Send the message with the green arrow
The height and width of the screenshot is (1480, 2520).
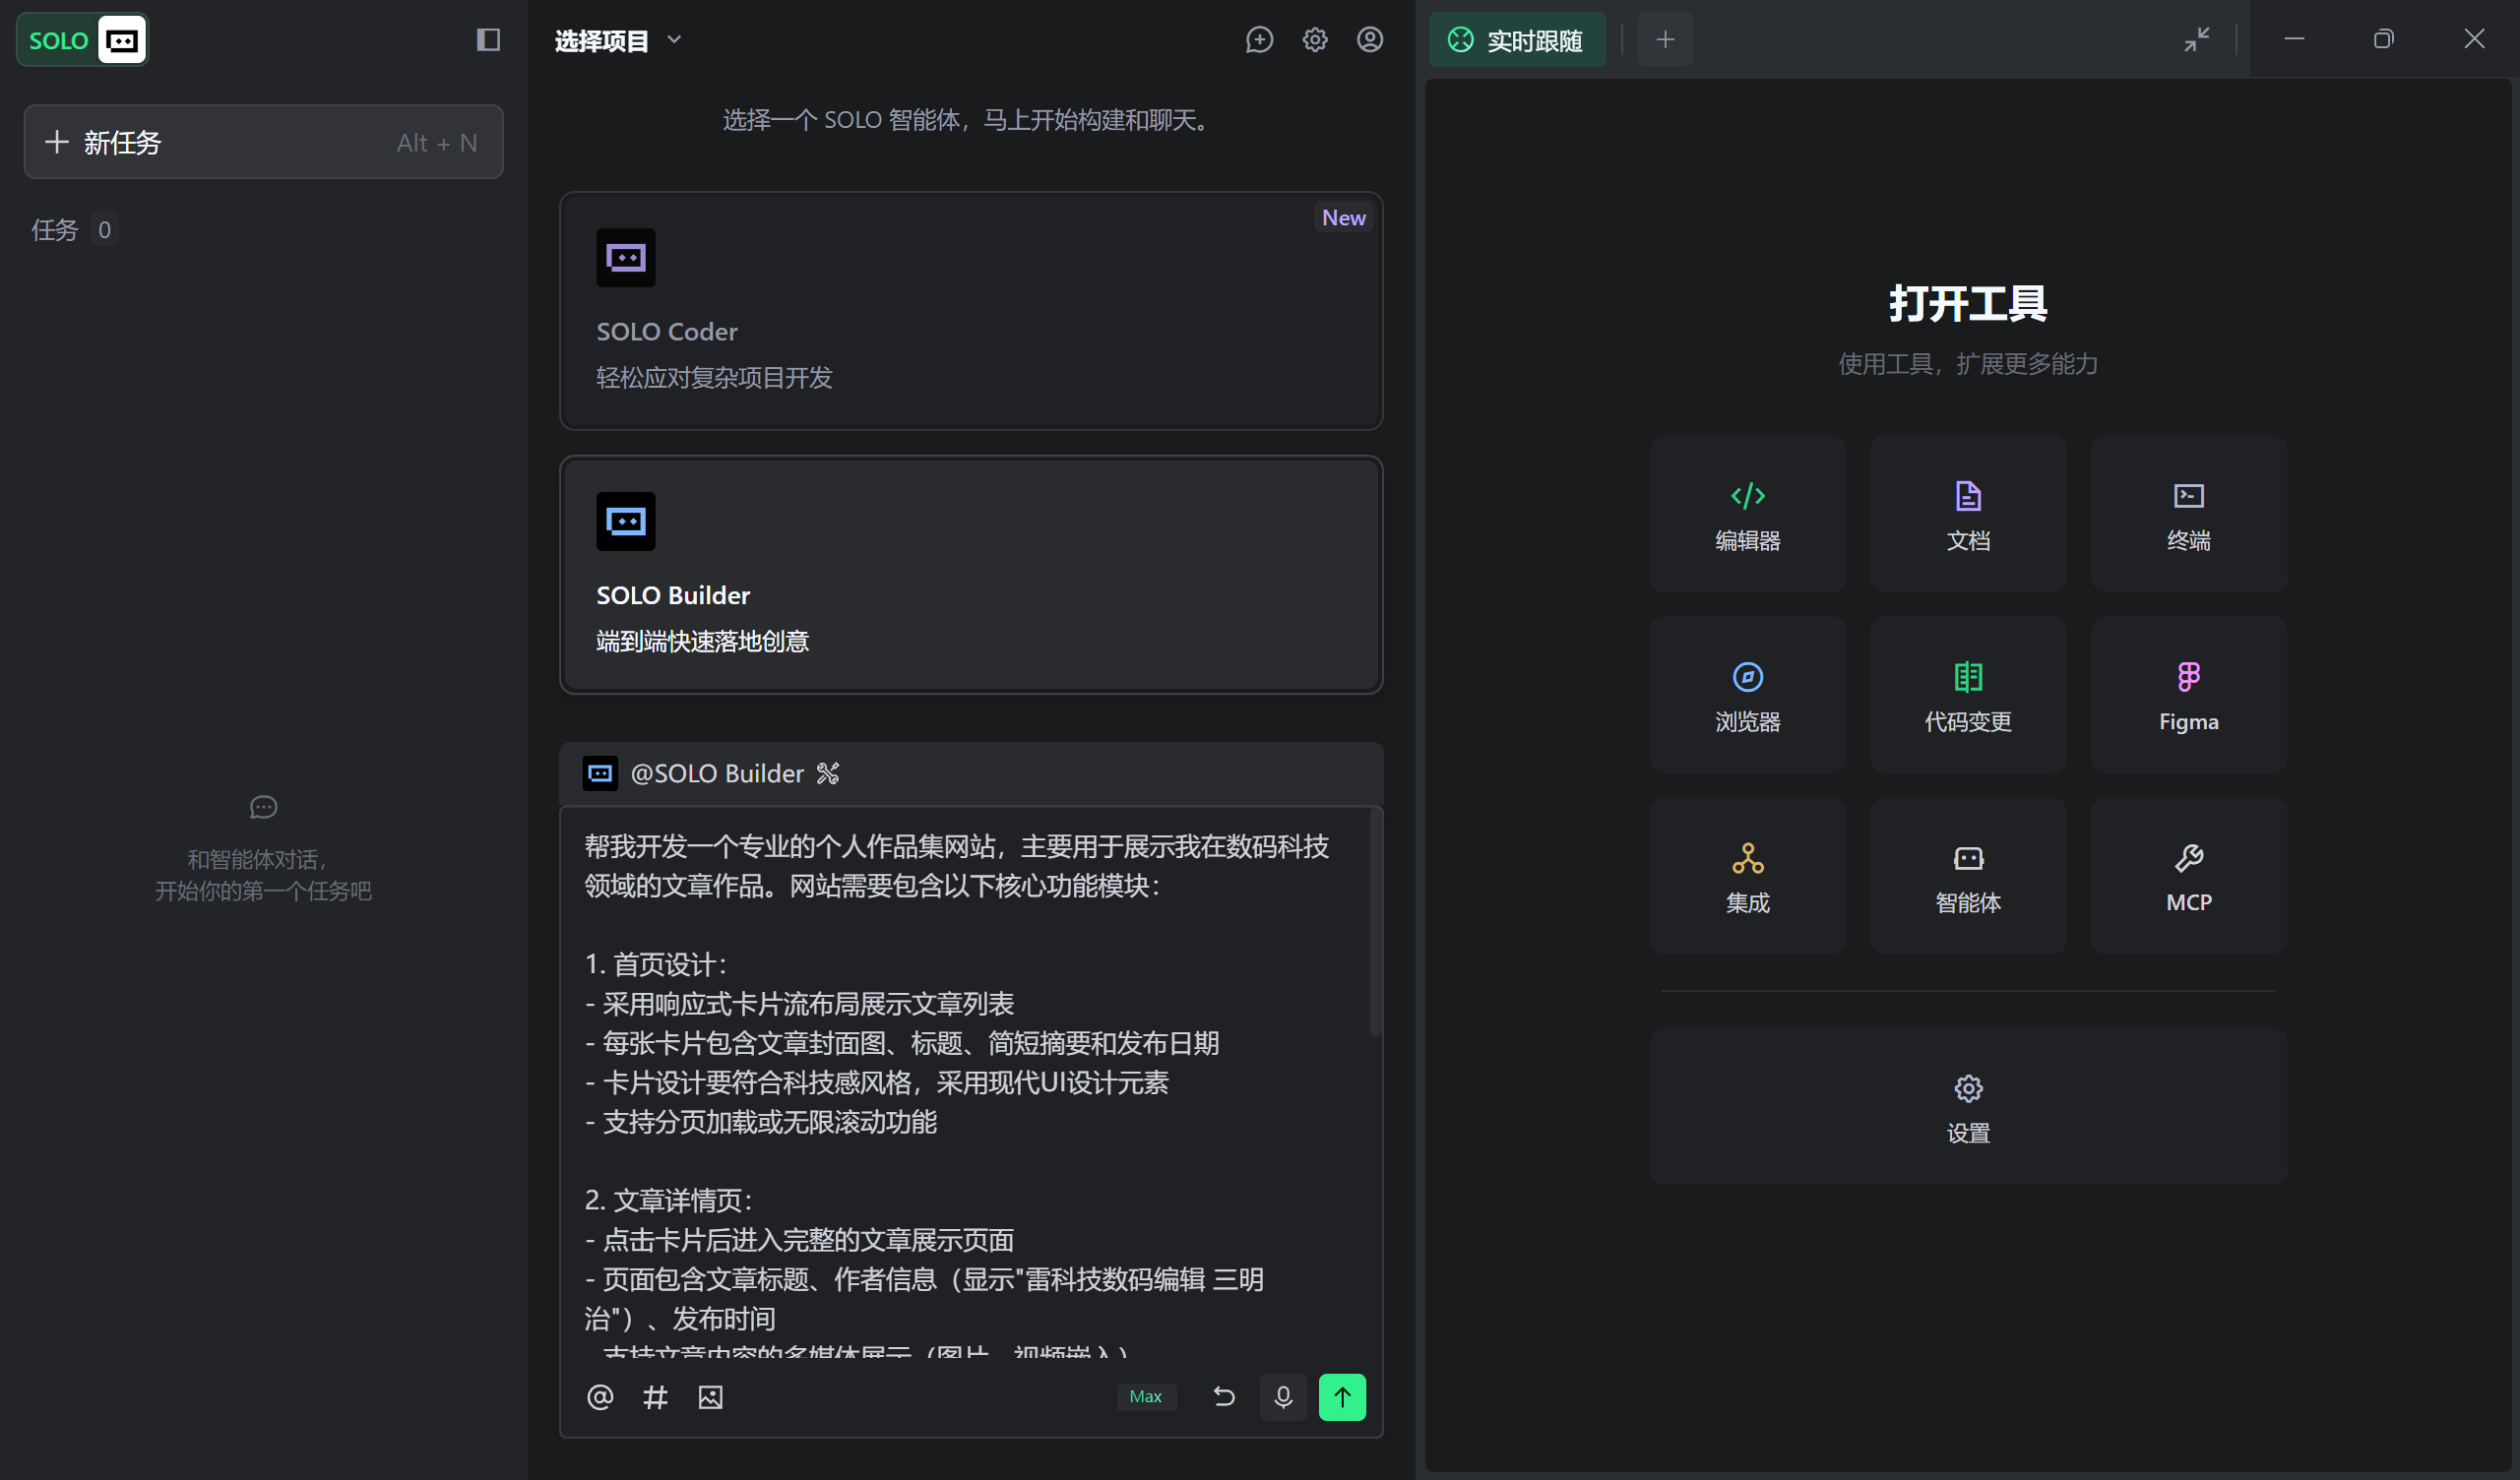1342,1397
